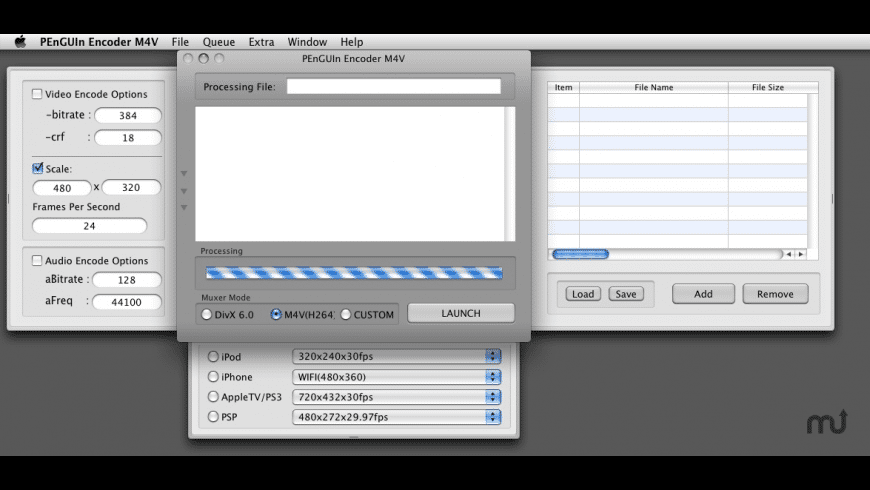
Task: Click the encoder window close button
Action: [x=188, y=58]
